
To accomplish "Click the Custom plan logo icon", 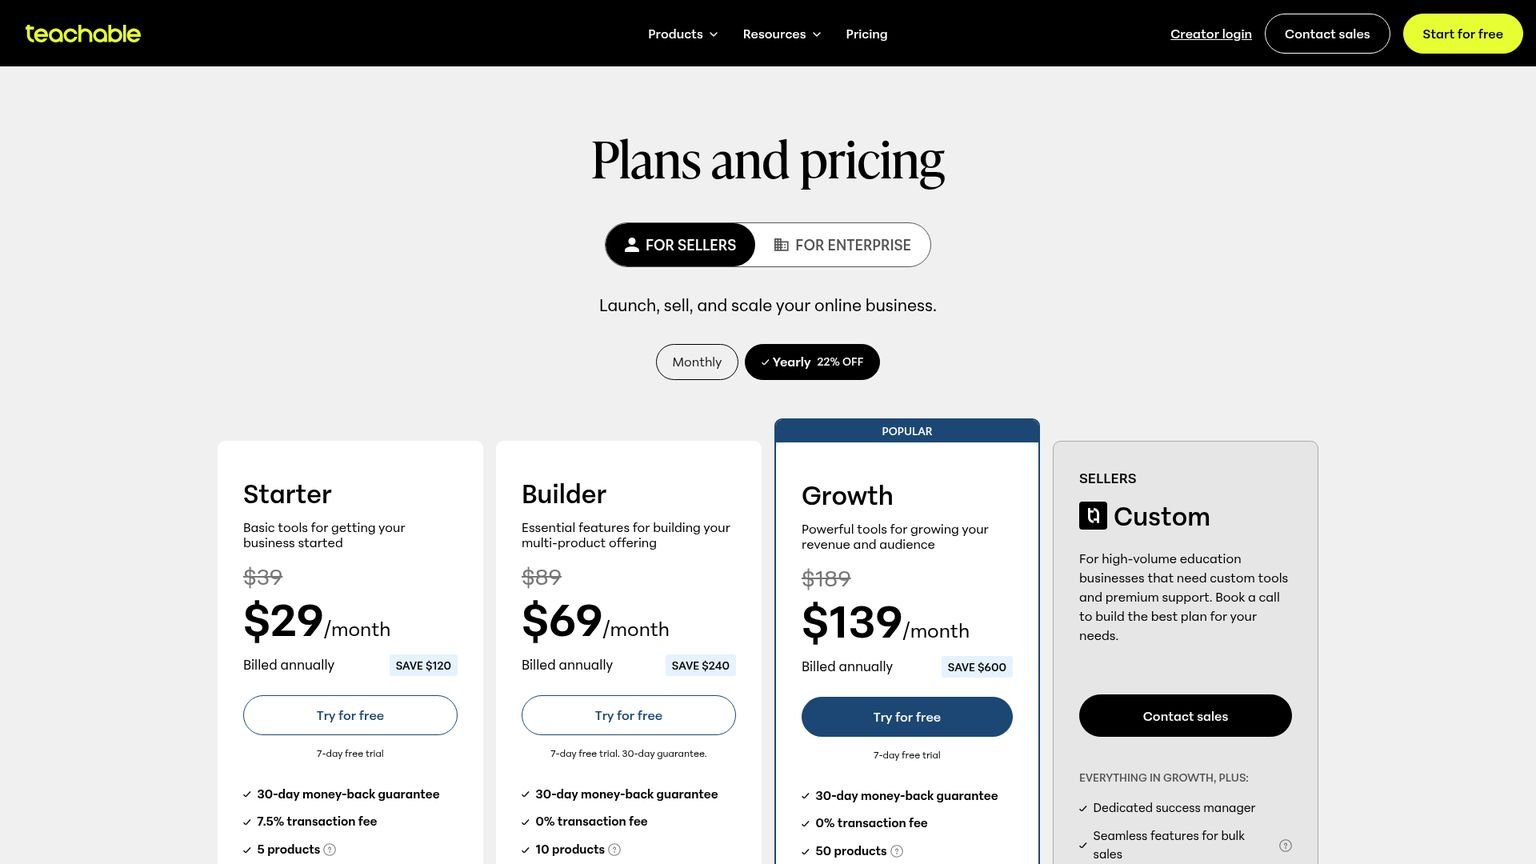I will click(1093, 515).
